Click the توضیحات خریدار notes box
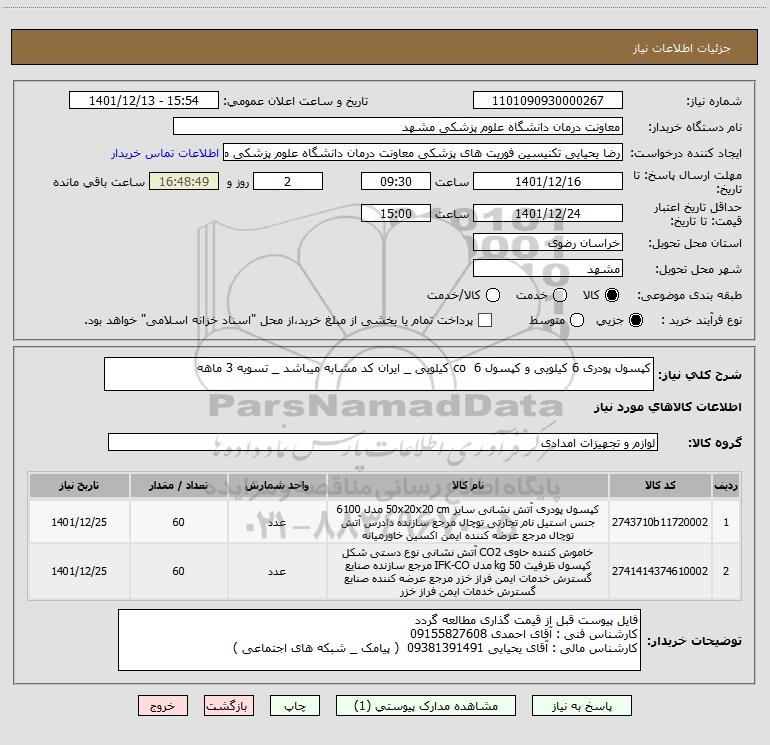 379,640
